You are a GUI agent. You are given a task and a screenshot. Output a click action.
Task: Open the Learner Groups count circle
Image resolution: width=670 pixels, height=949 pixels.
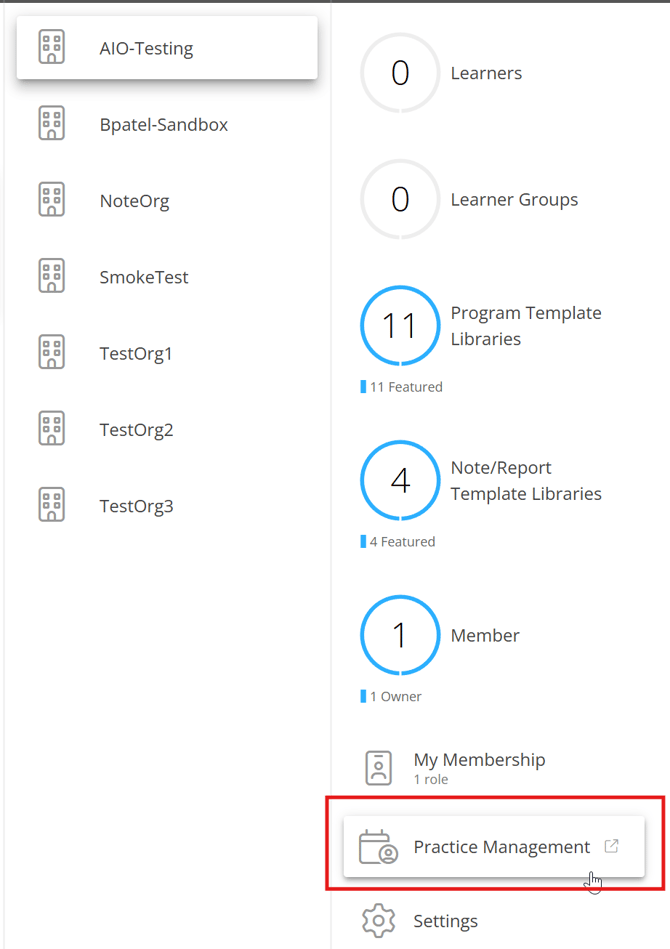click(x=400, y=200)
